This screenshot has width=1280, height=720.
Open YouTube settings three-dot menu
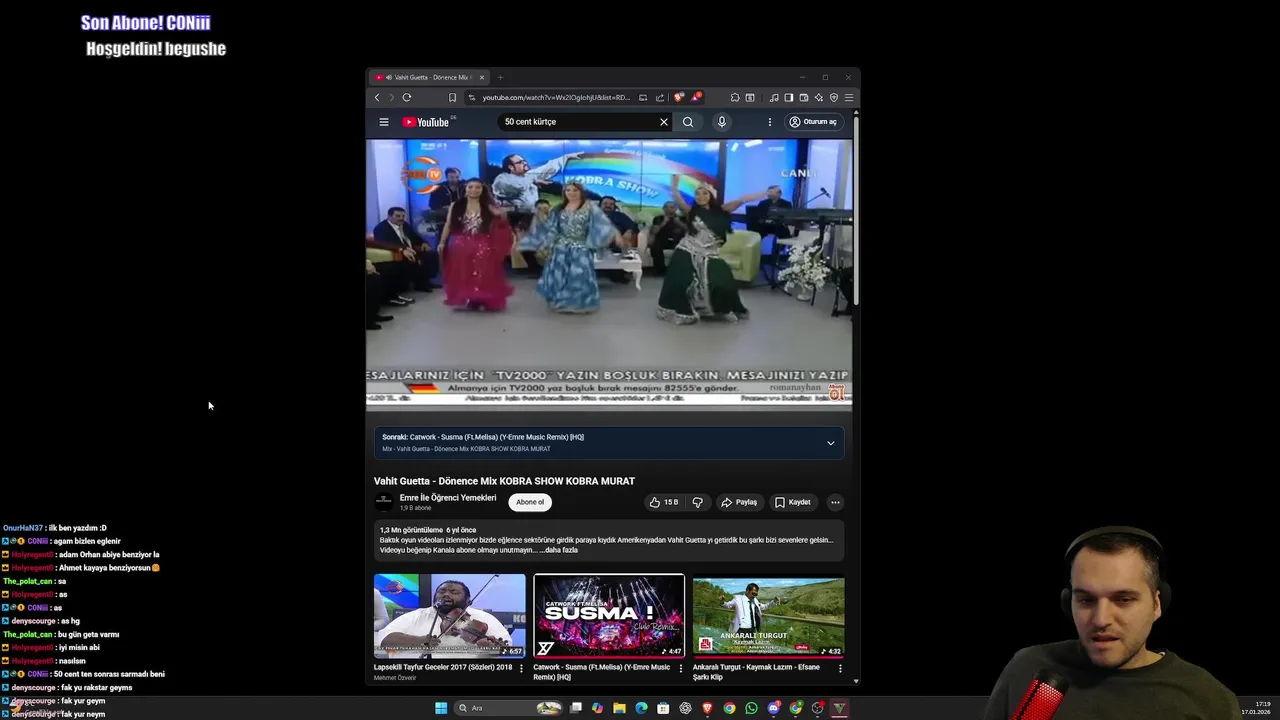769,122
